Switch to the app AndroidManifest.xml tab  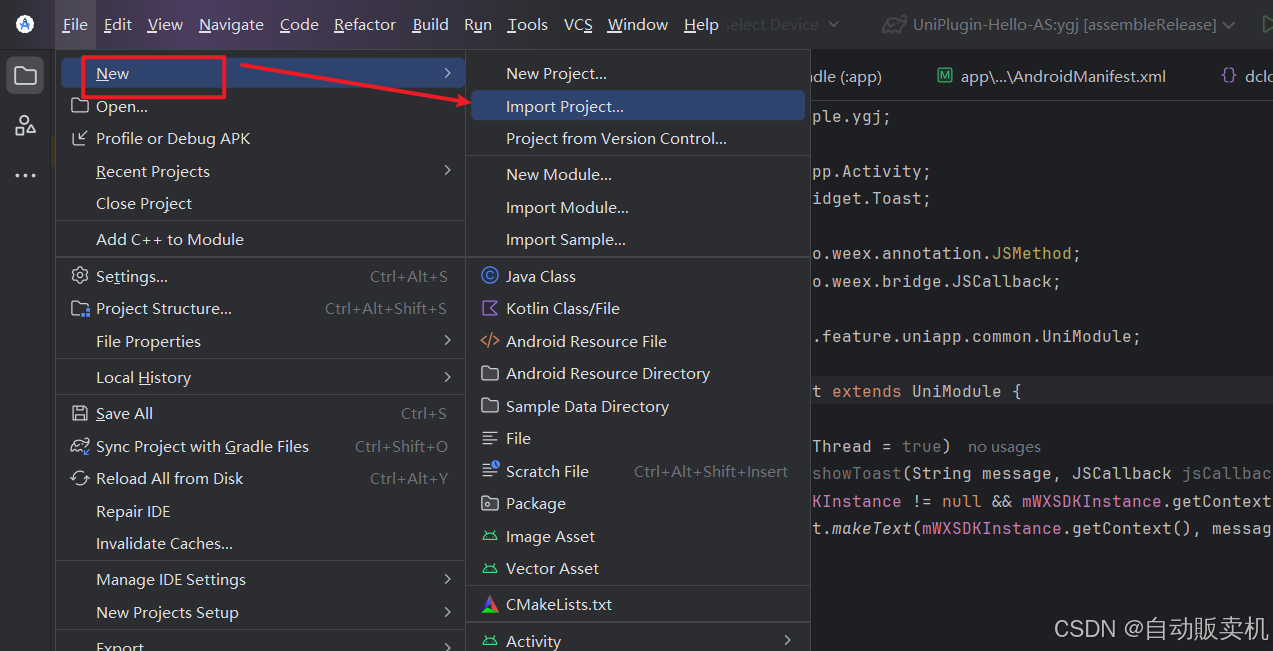tap(1052, 75)
